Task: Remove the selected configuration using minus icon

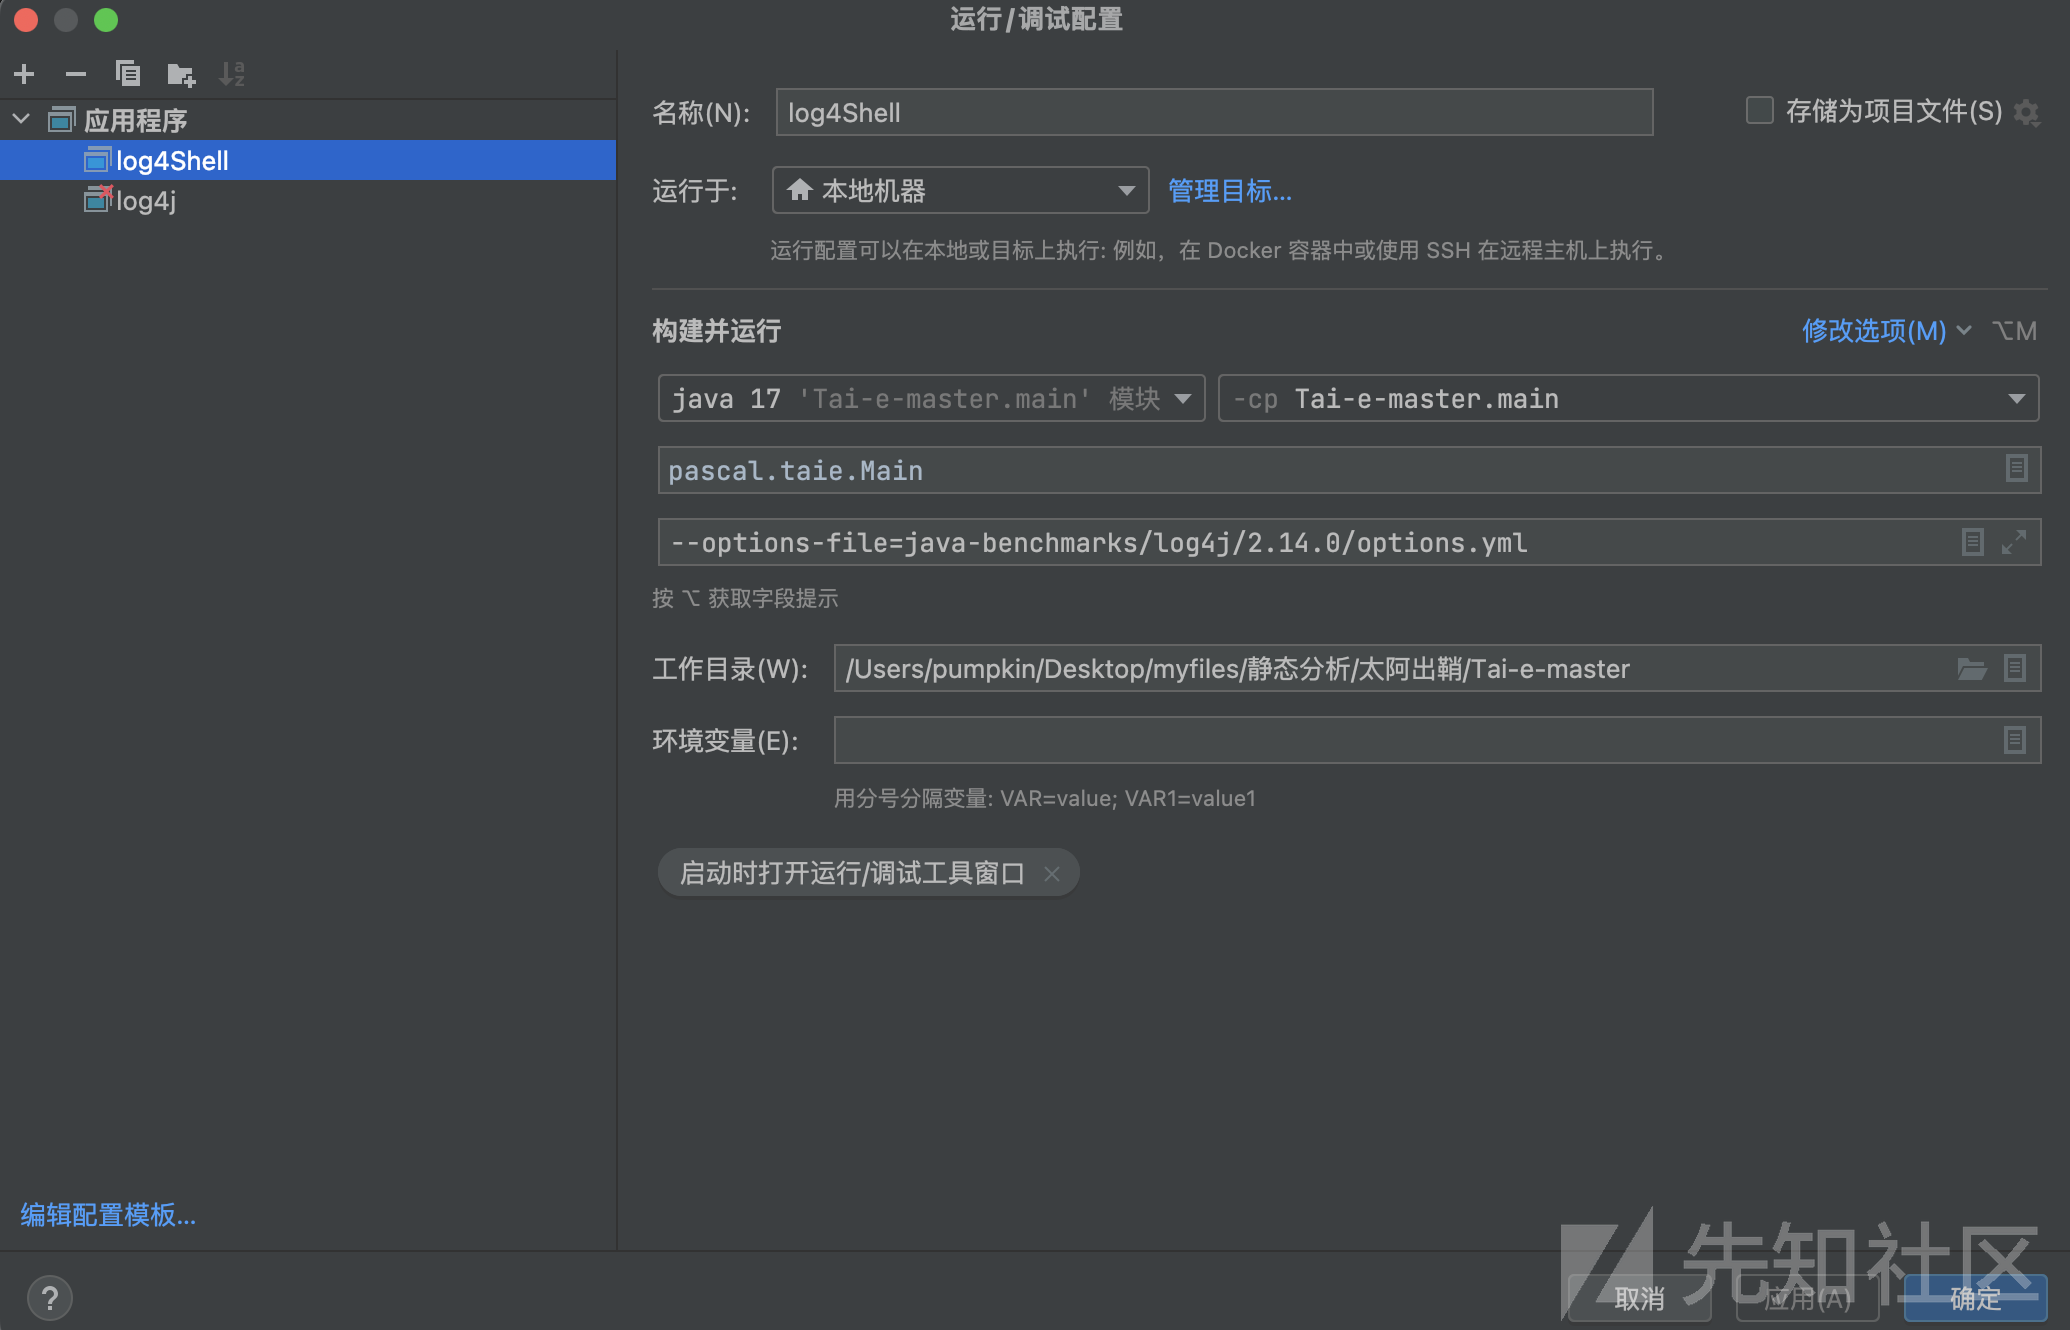Action: pyautogui.click(x=74, y=73)
